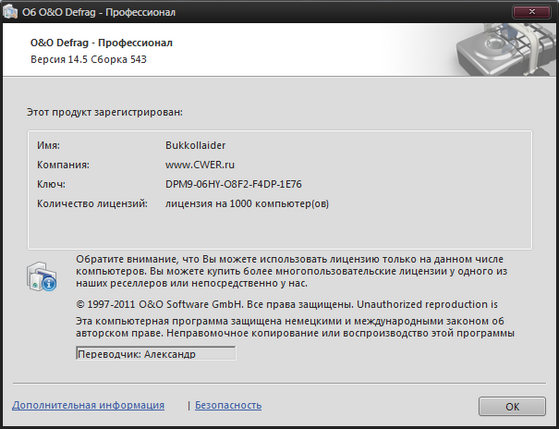Click the hard drive image in header
This screenshot has width=559, height=429.
tap(506, 50)
